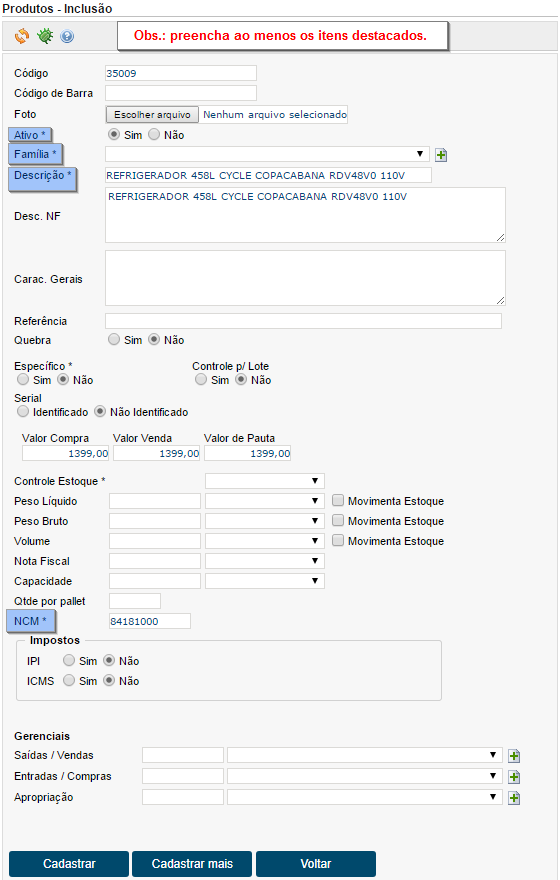
Task: Open the blue help question icon
Action: point(67,37)
